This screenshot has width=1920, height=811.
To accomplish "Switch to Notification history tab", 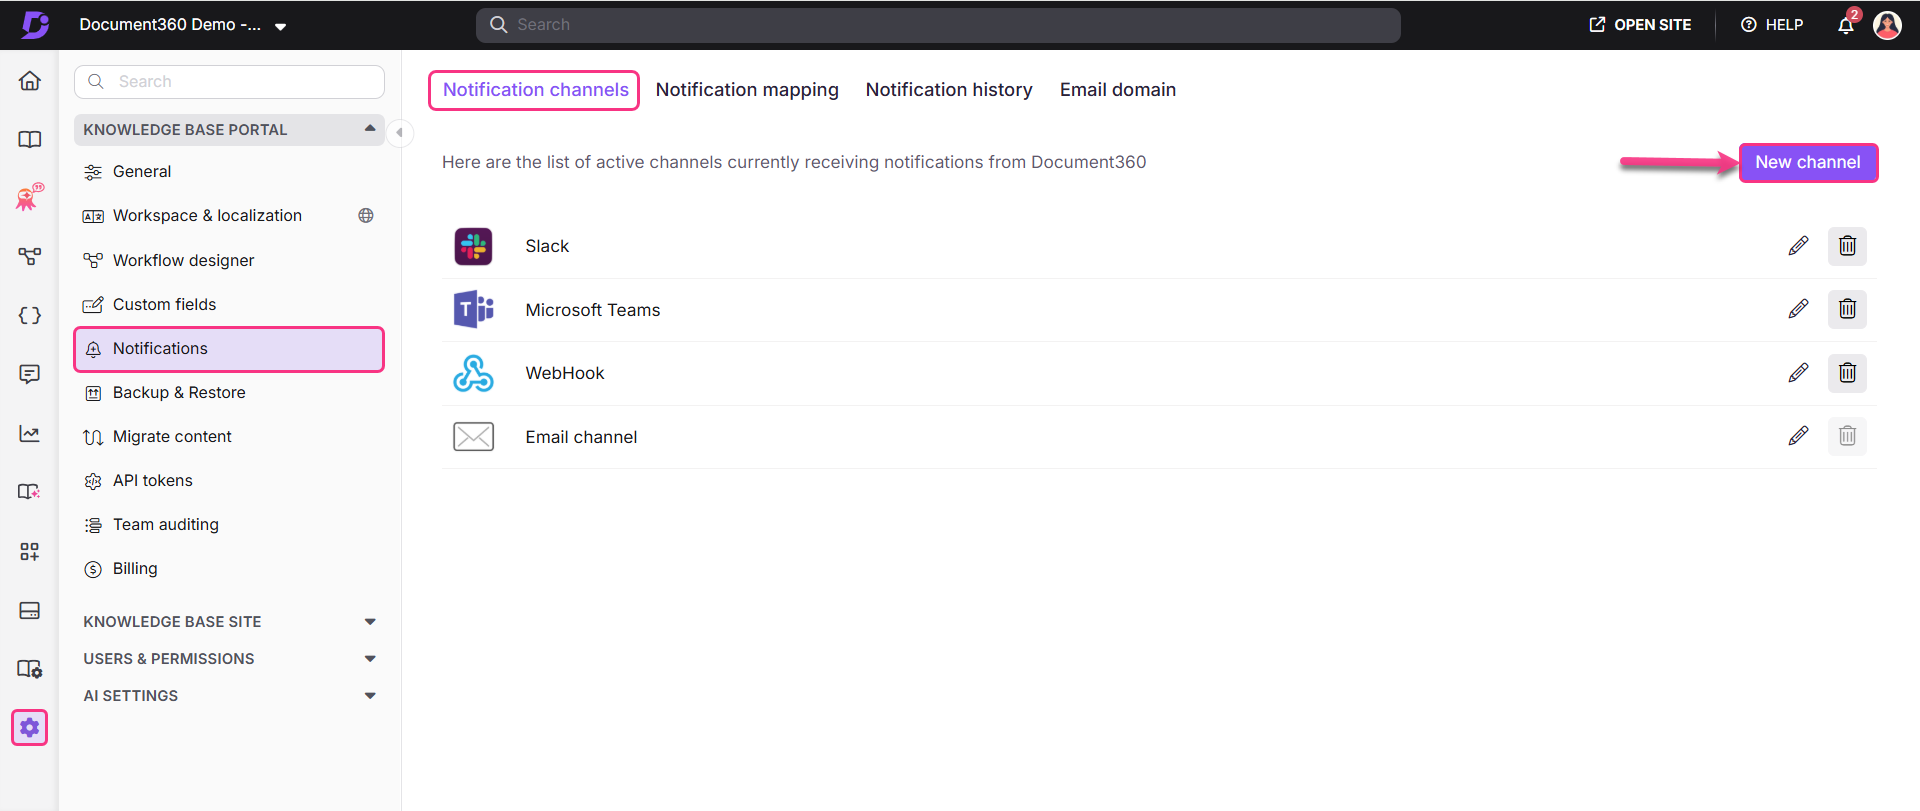I will pyautogui.click(x=949, y=90).
